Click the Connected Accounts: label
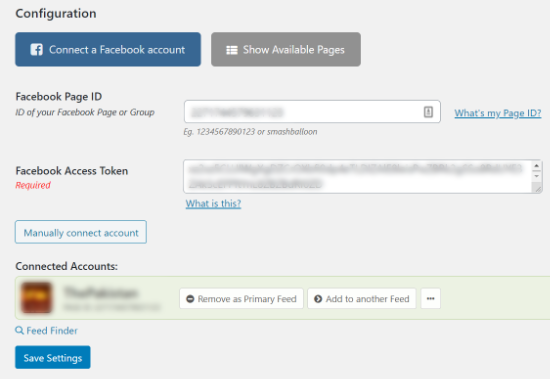Viewport: 550px width, 379px height. coord(66,266)
